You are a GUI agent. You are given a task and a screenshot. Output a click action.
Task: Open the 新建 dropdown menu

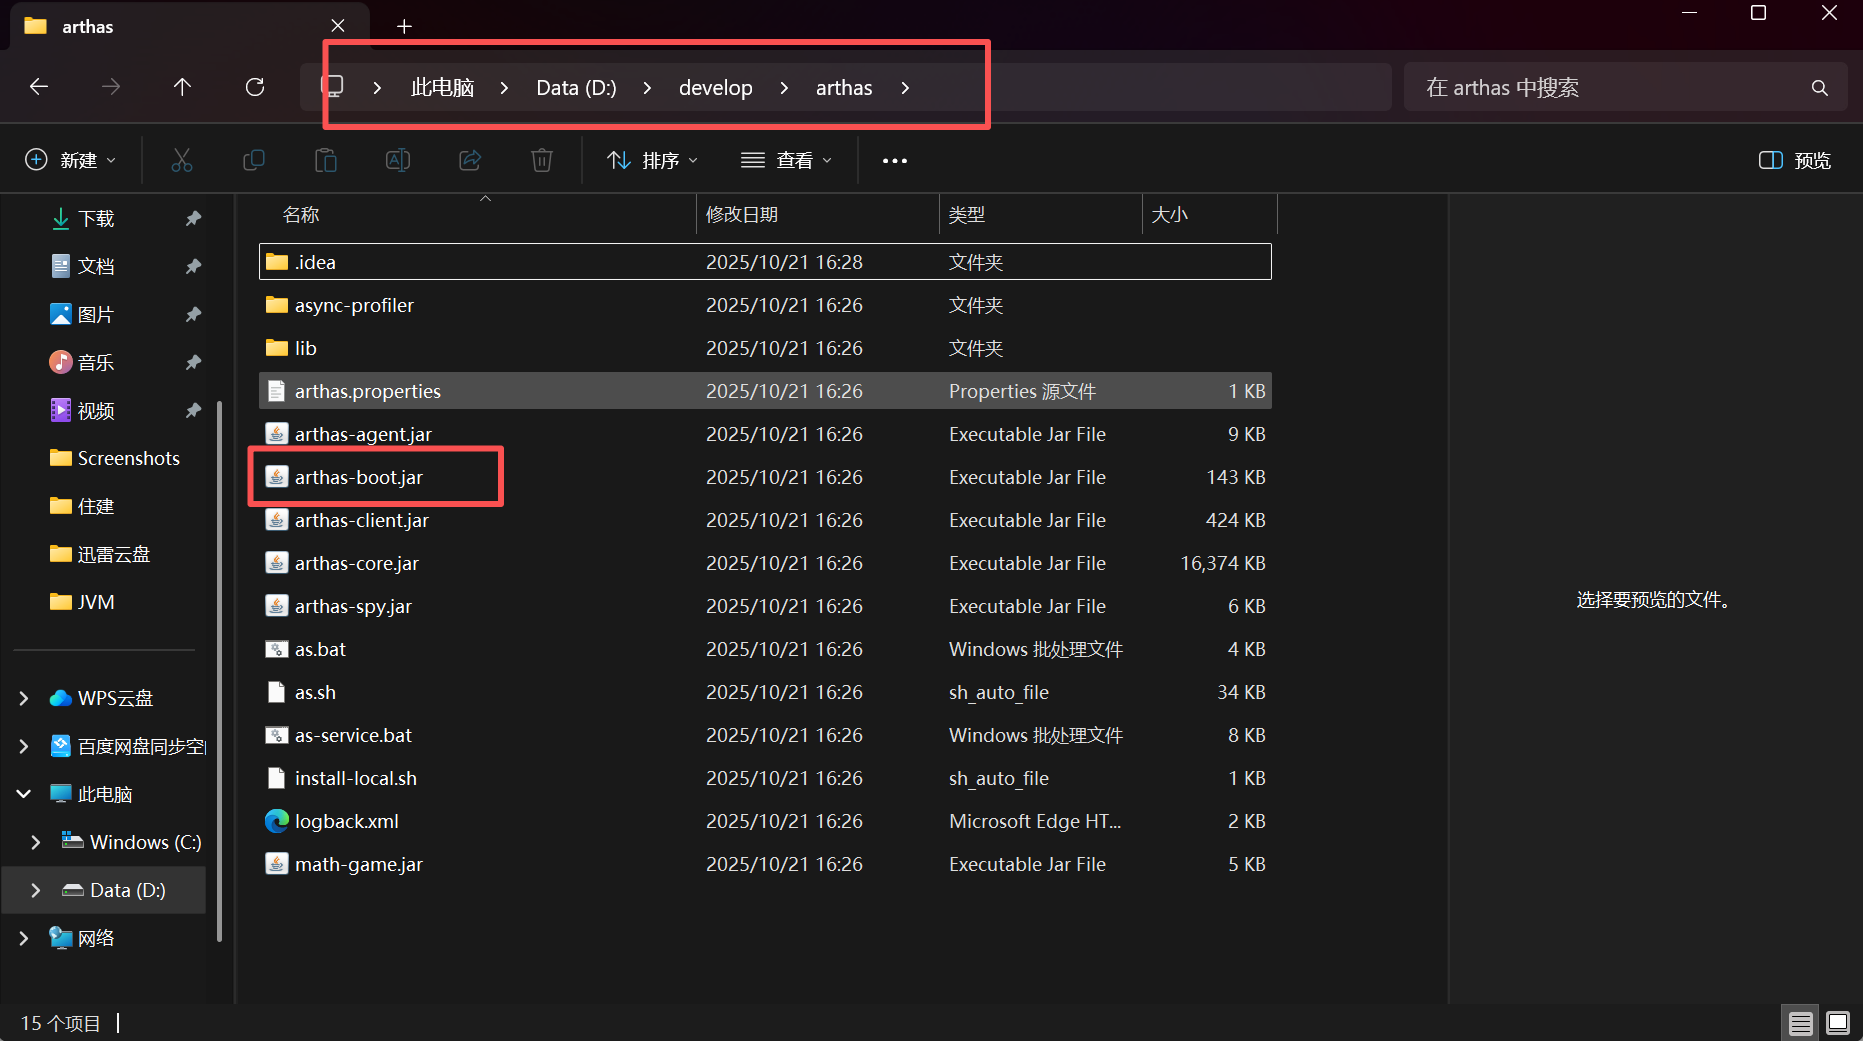point(70,161)
